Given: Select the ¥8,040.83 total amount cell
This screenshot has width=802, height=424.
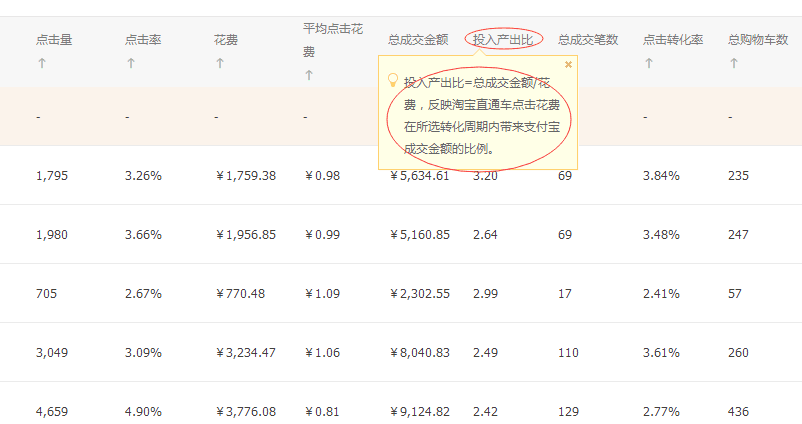Looking at the screenshot, I should pos(419,352).
